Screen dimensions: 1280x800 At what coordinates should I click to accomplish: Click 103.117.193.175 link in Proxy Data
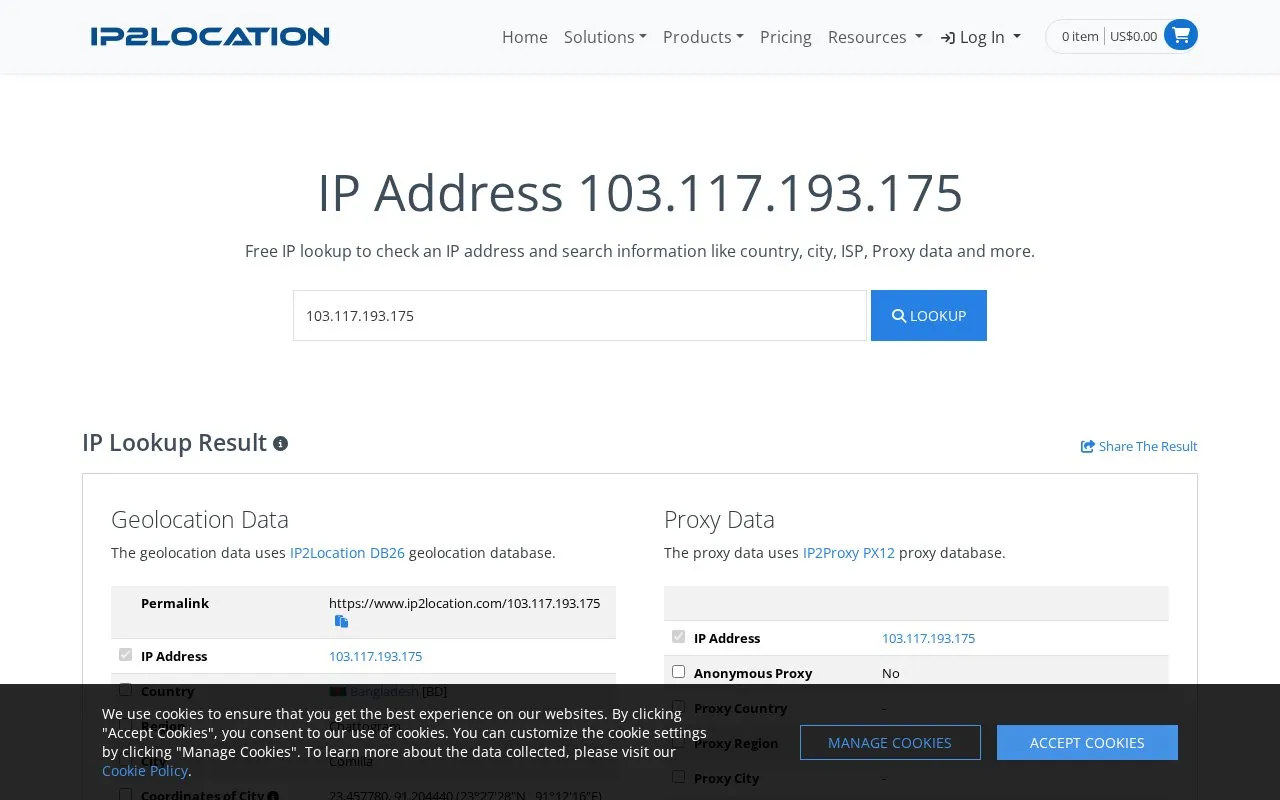[928, 638]
